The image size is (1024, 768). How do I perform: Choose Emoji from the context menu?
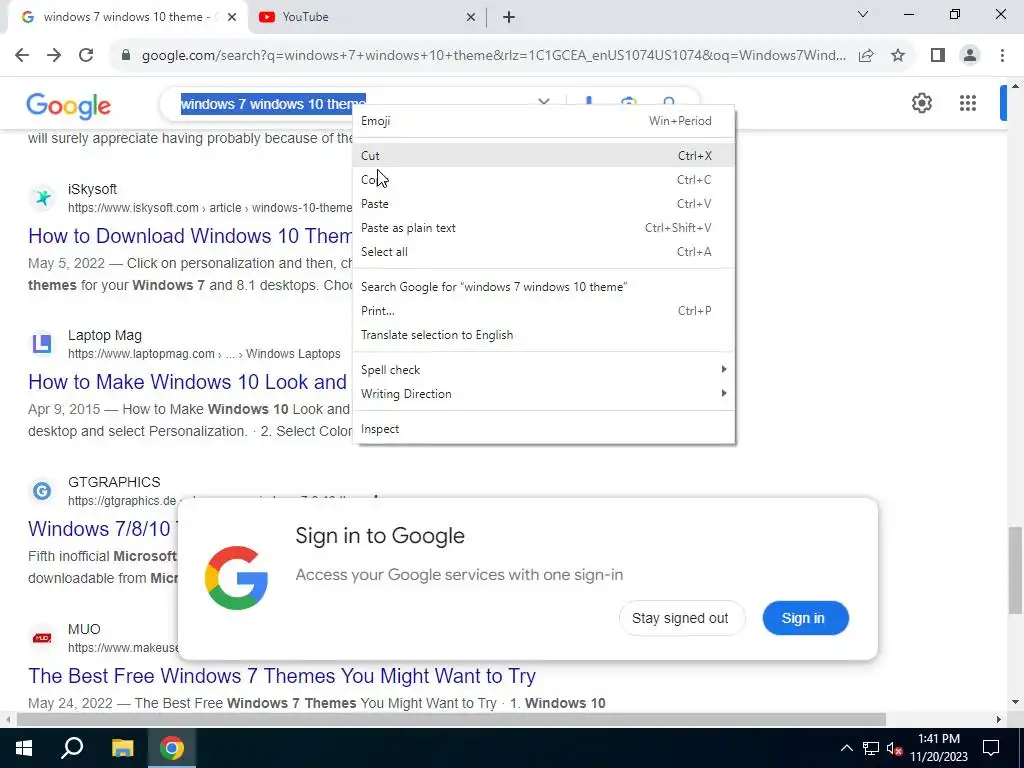pyautogui.click(x=543, y=121)
